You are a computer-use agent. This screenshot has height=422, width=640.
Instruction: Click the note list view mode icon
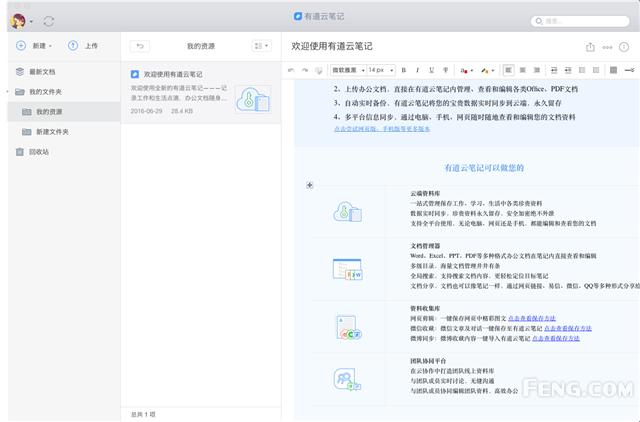click(258, 46)
